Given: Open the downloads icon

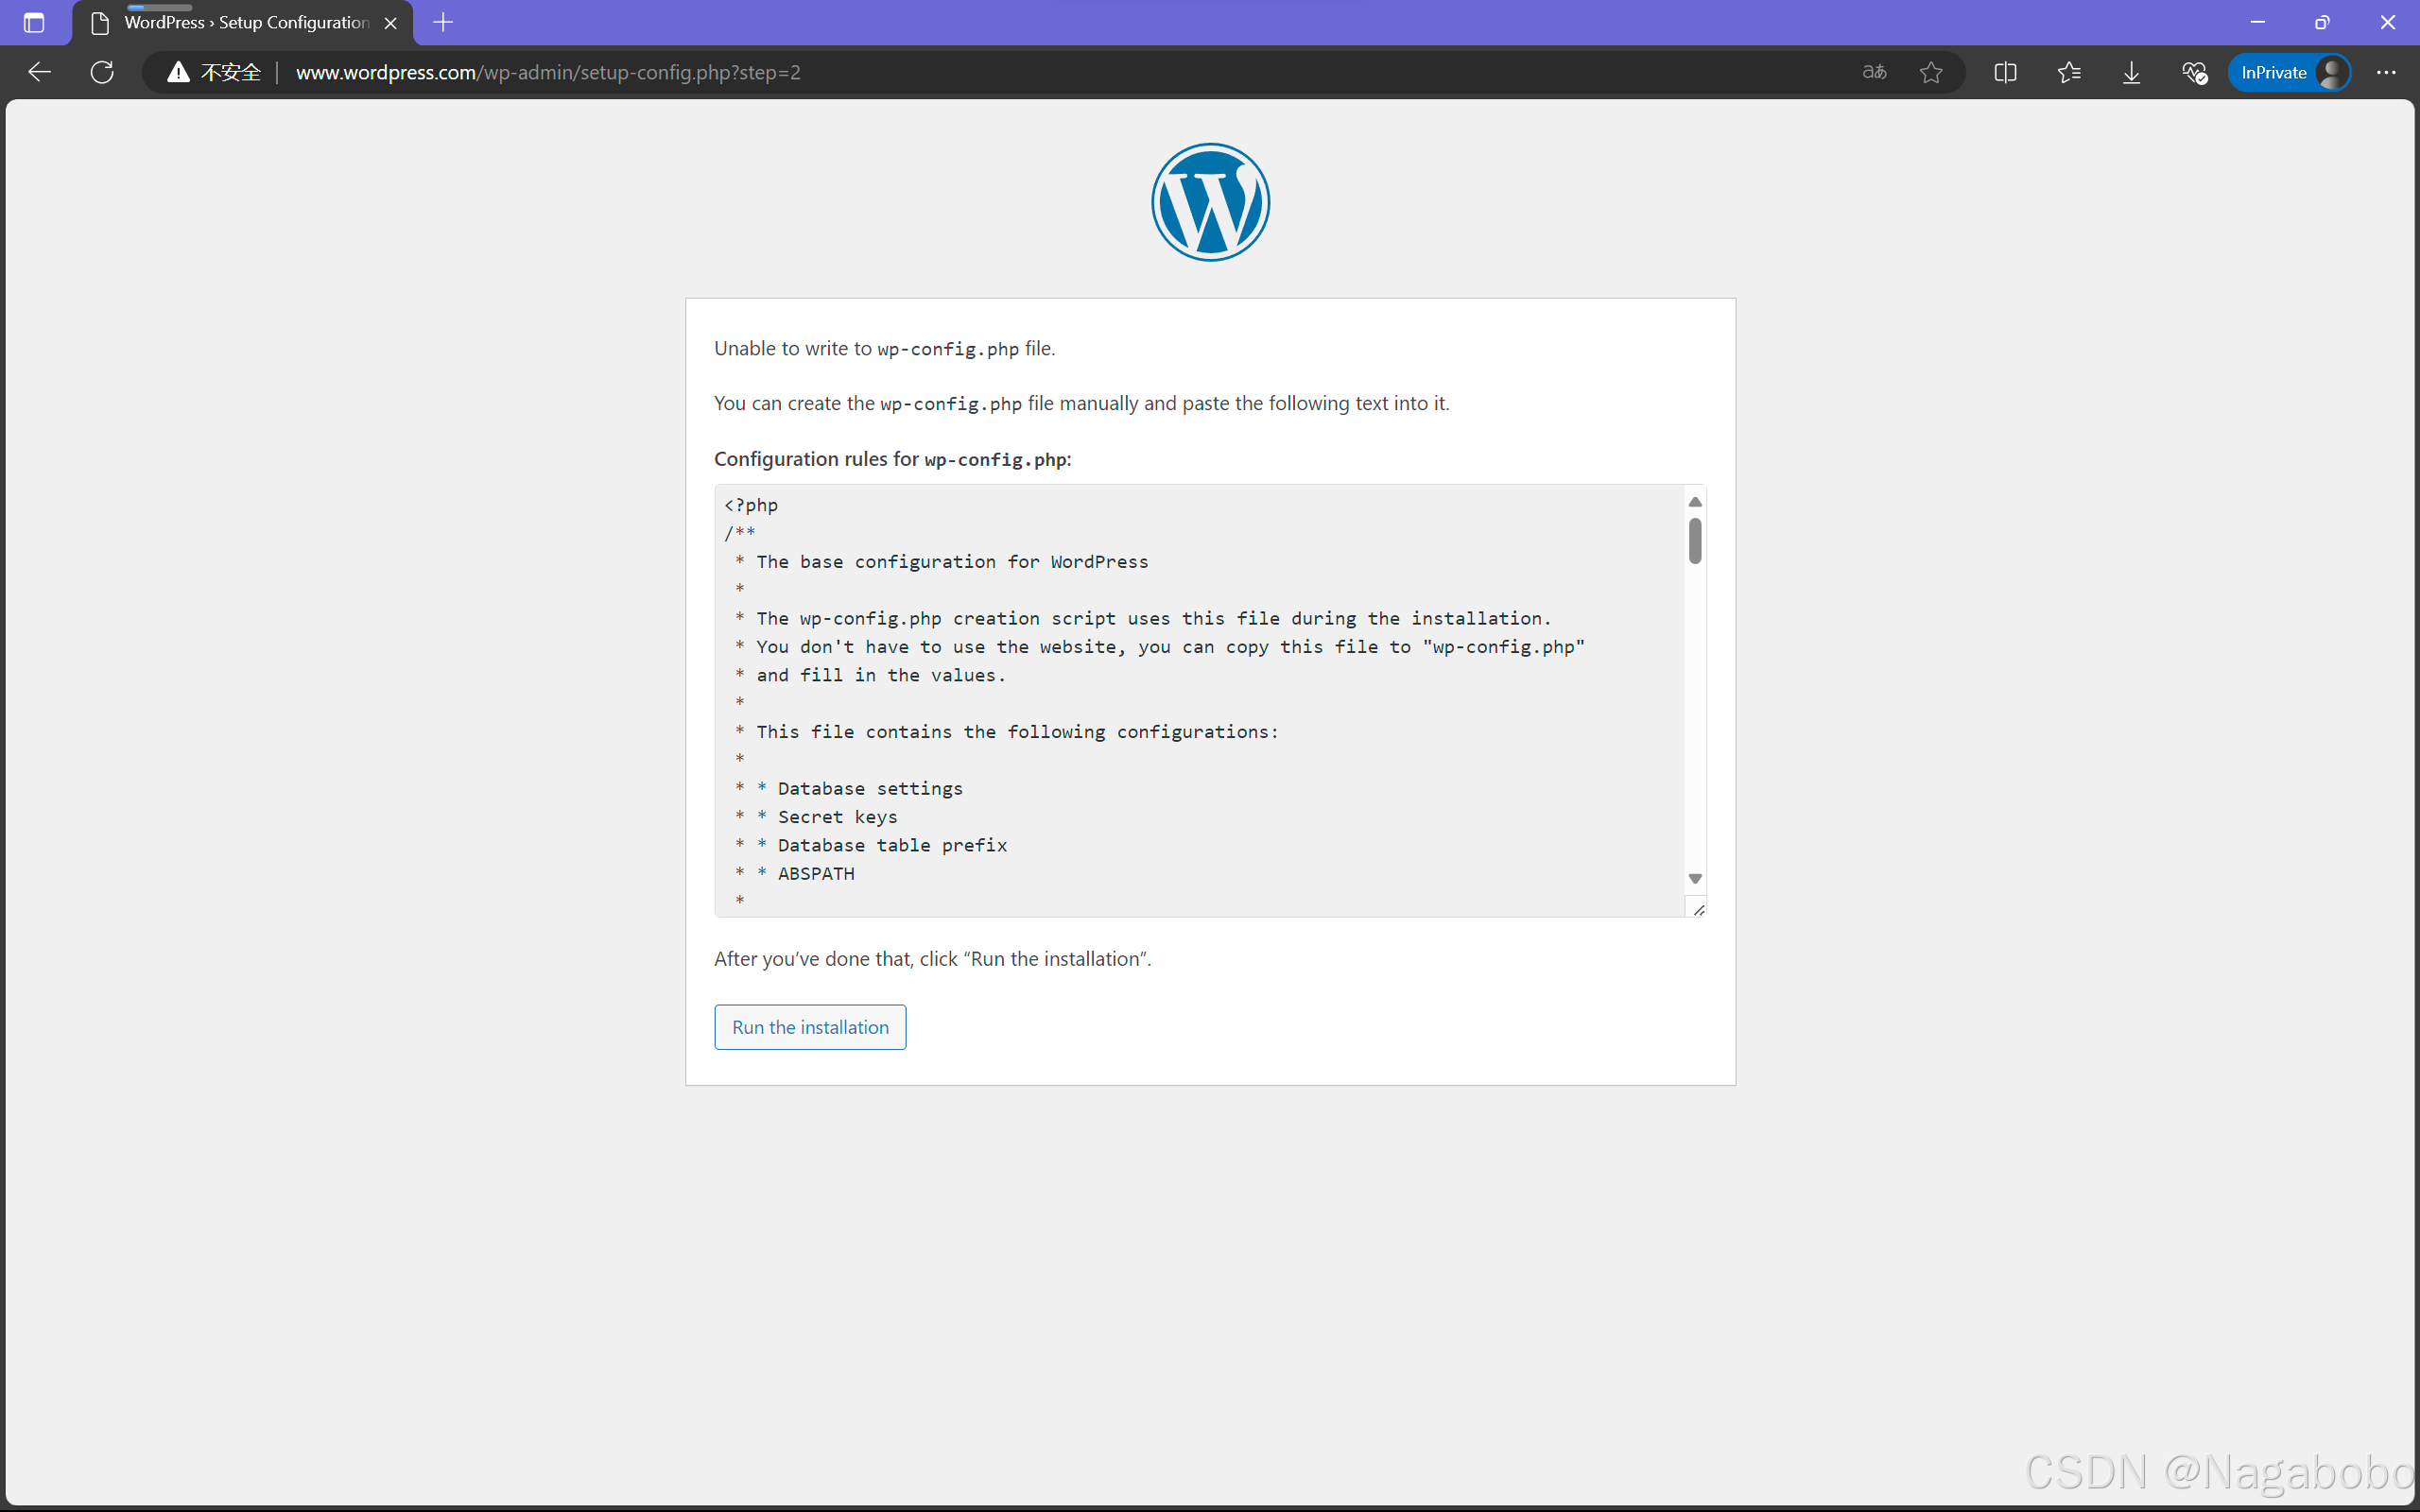Looking at the screenshot, I should tap(2131, 72).
